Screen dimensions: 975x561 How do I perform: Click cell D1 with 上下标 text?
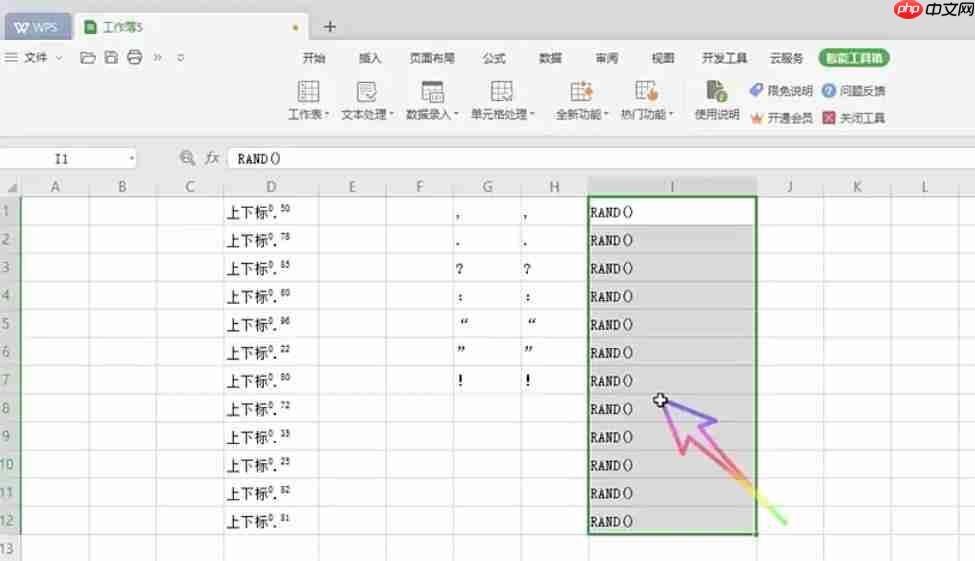271,211
